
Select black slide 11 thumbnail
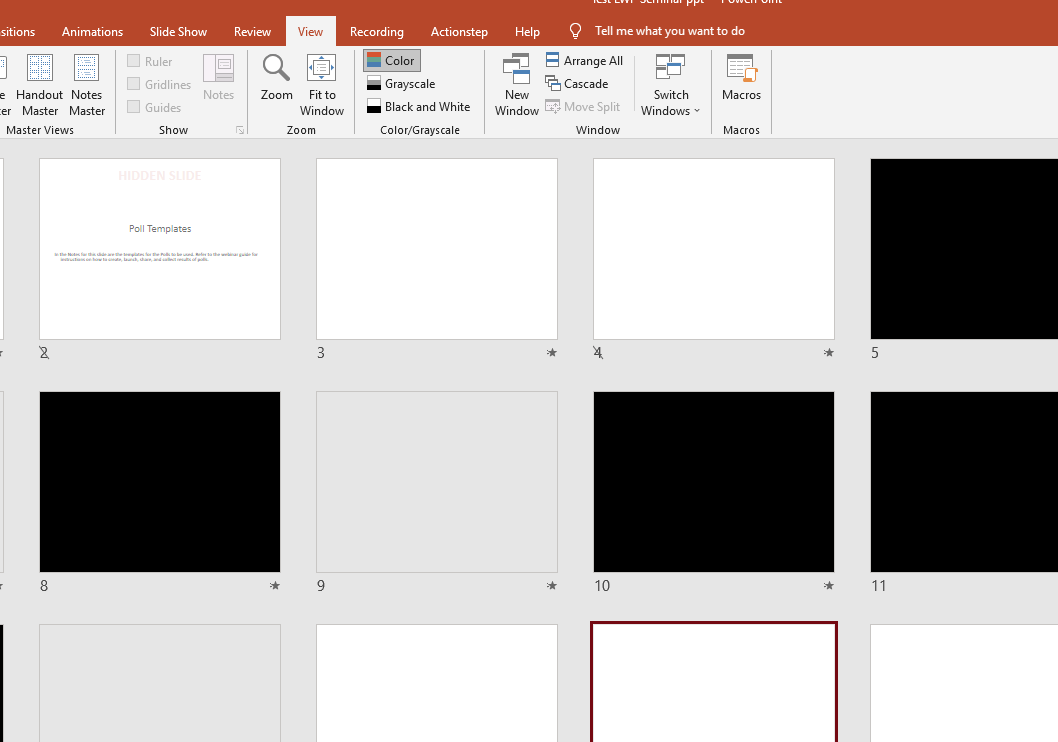coord(964,482)
